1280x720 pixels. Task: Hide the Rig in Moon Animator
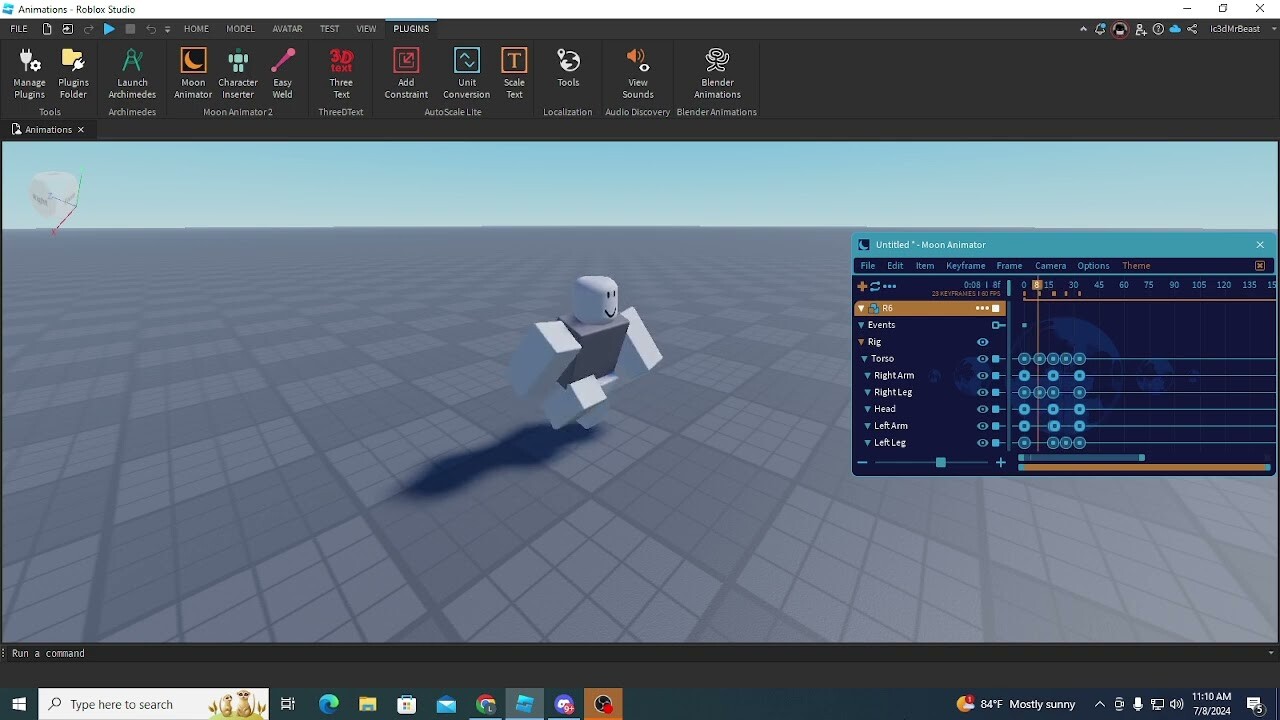pos(982,342)
